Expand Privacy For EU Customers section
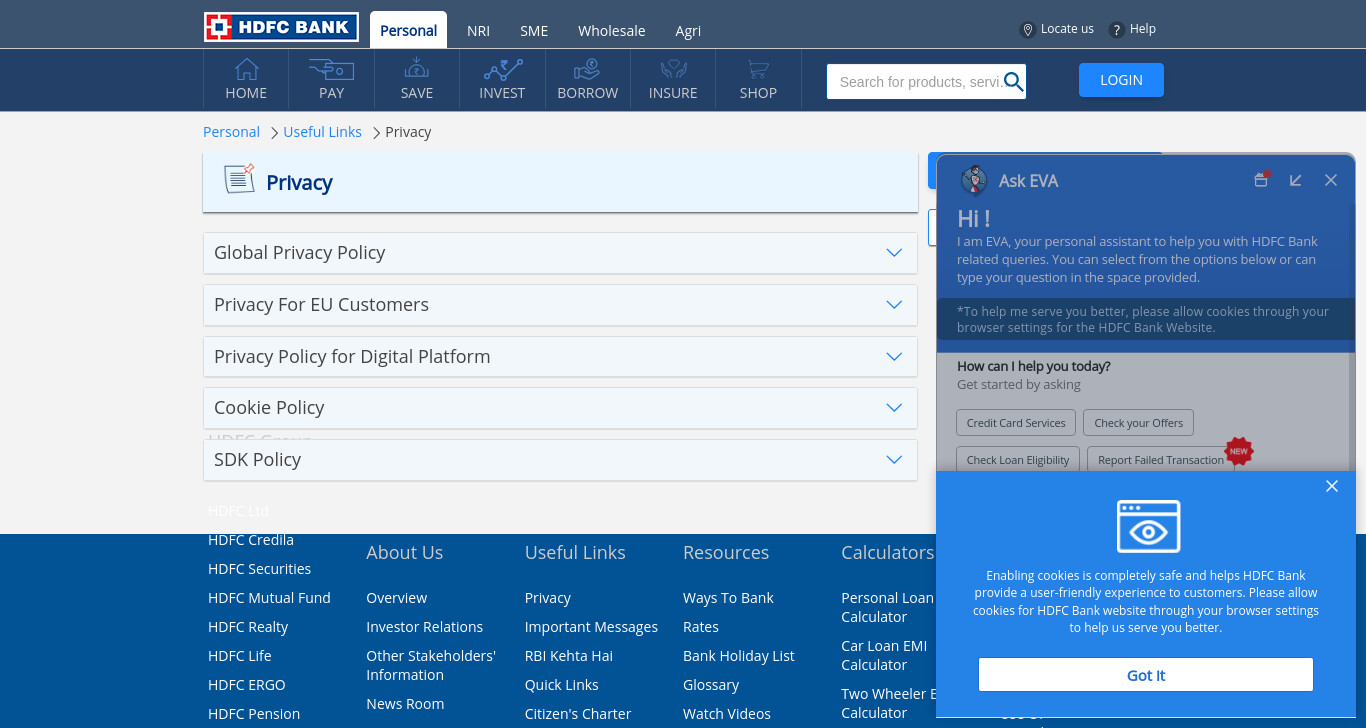The image size is (1366, 728). point(560,305)
